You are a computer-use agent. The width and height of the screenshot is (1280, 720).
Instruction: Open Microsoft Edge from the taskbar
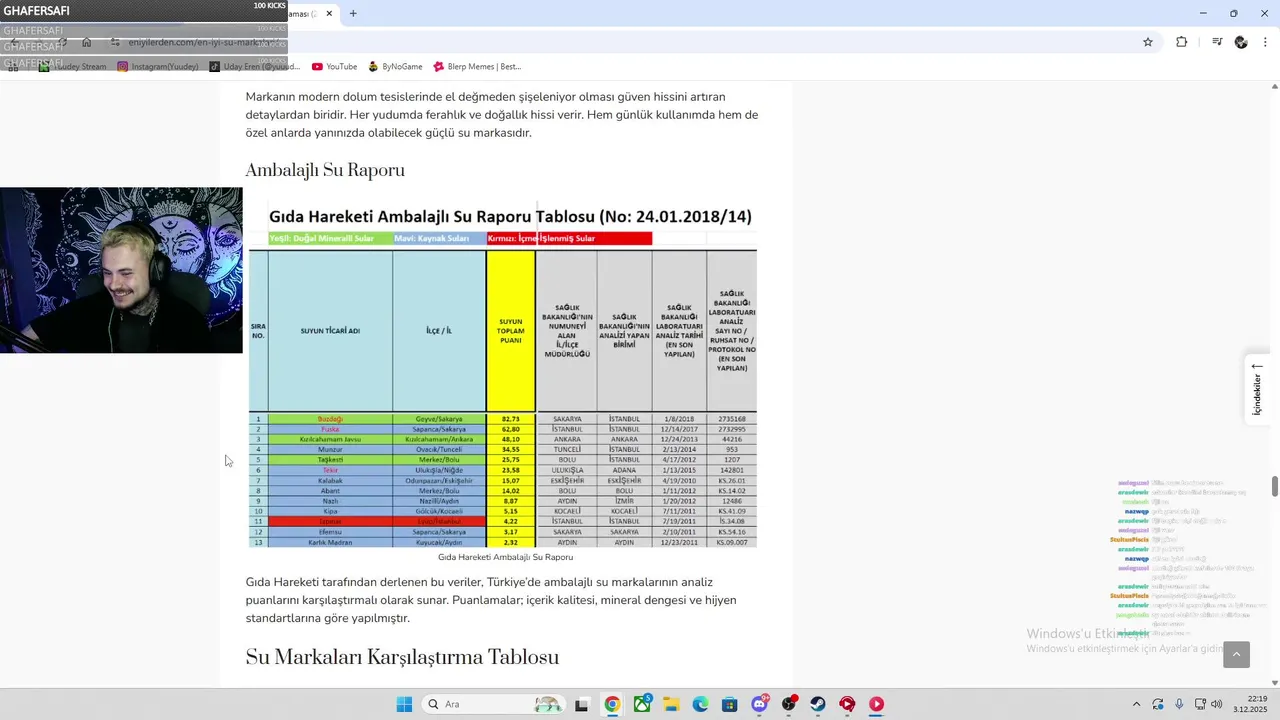pos(700,704)
